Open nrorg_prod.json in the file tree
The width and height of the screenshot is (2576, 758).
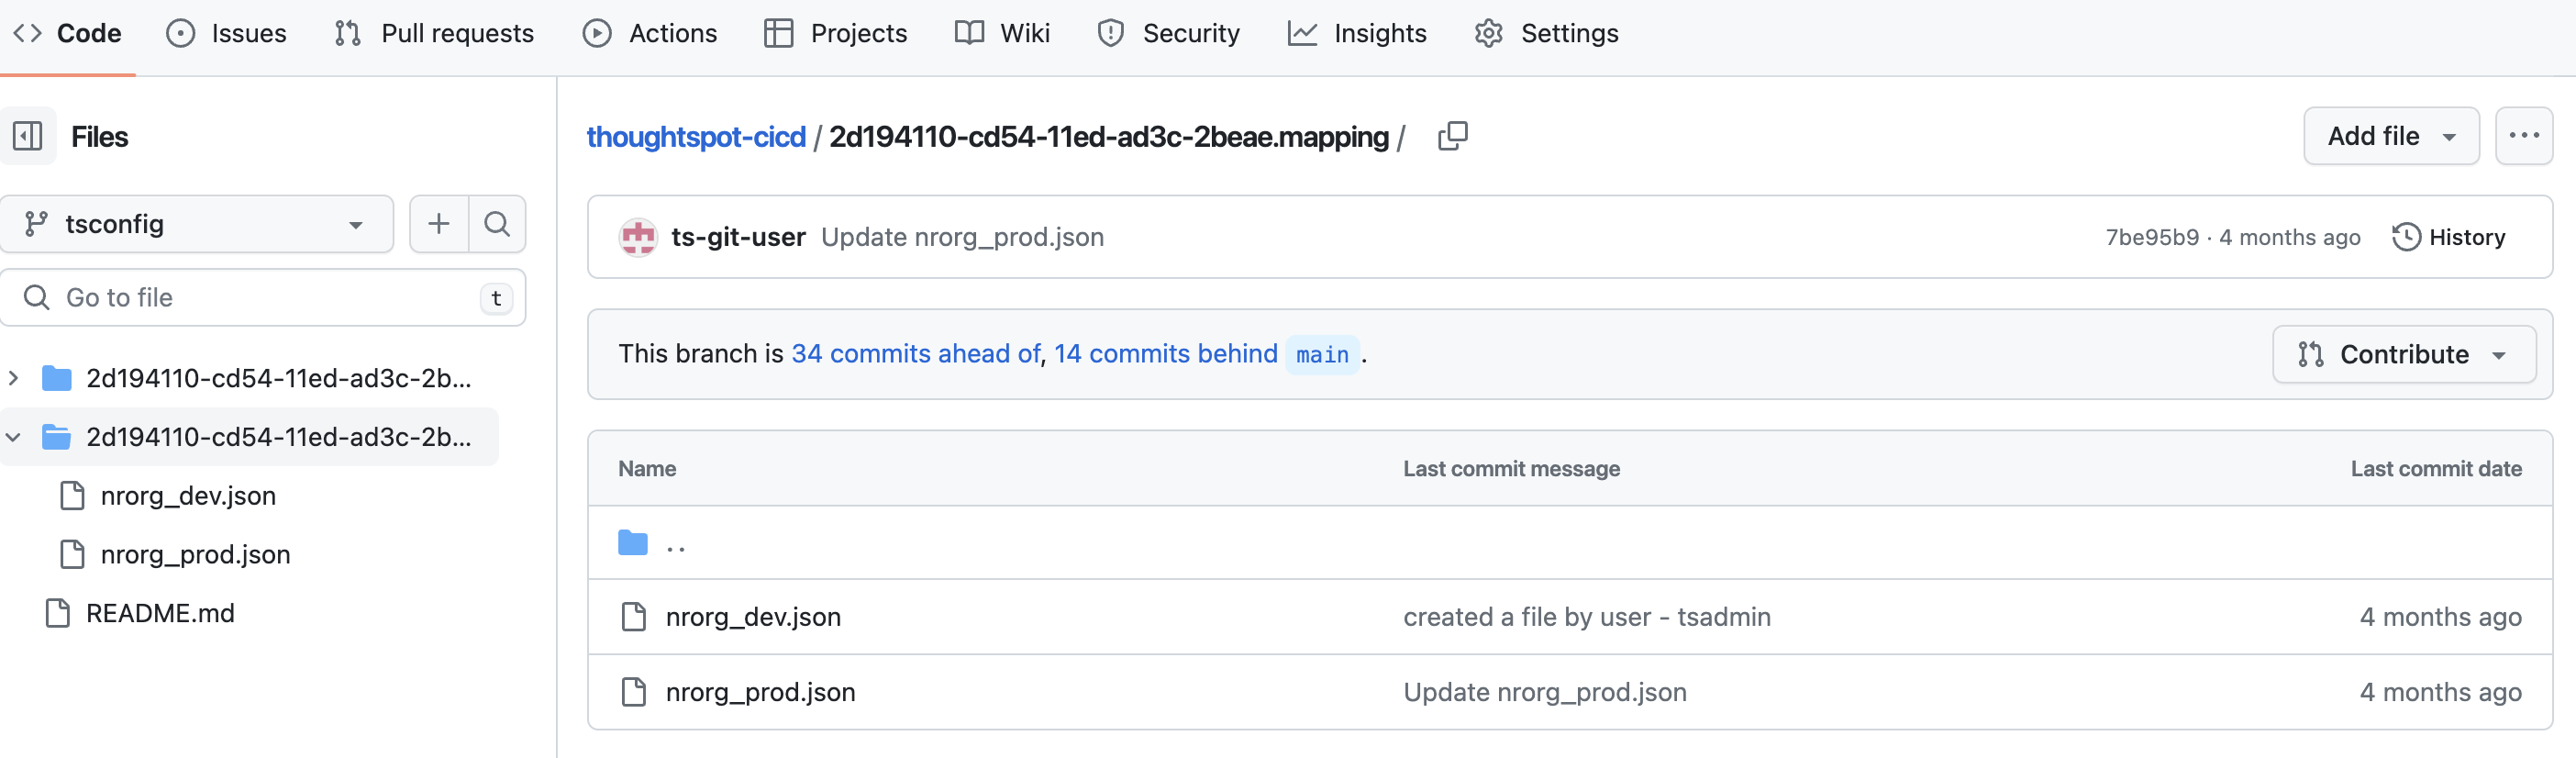[195, 554]
